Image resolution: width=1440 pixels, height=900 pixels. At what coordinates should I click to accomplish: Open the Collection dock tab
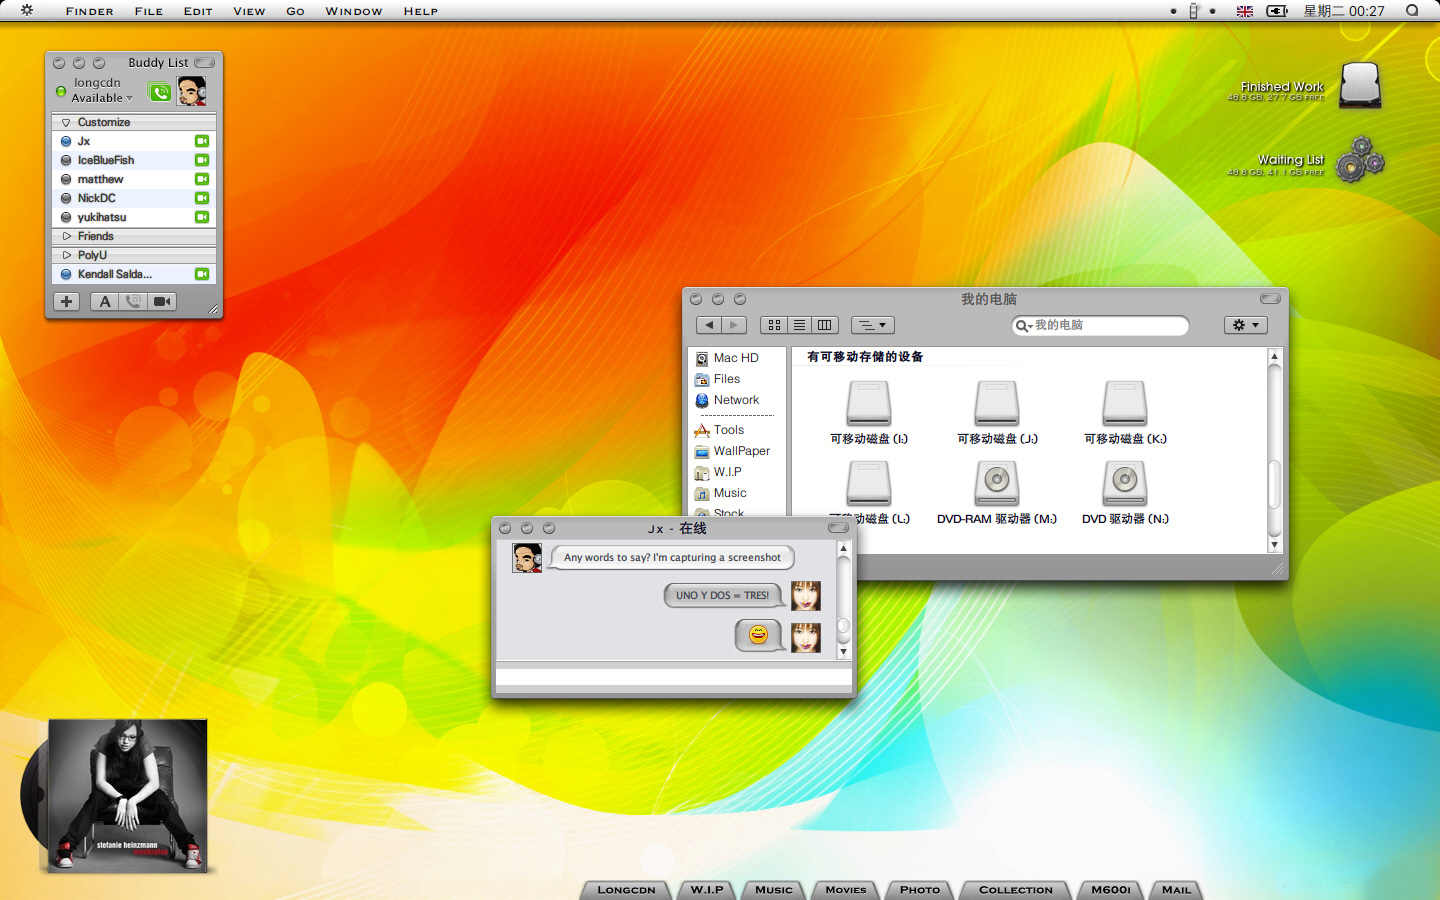pos(1016,890)
